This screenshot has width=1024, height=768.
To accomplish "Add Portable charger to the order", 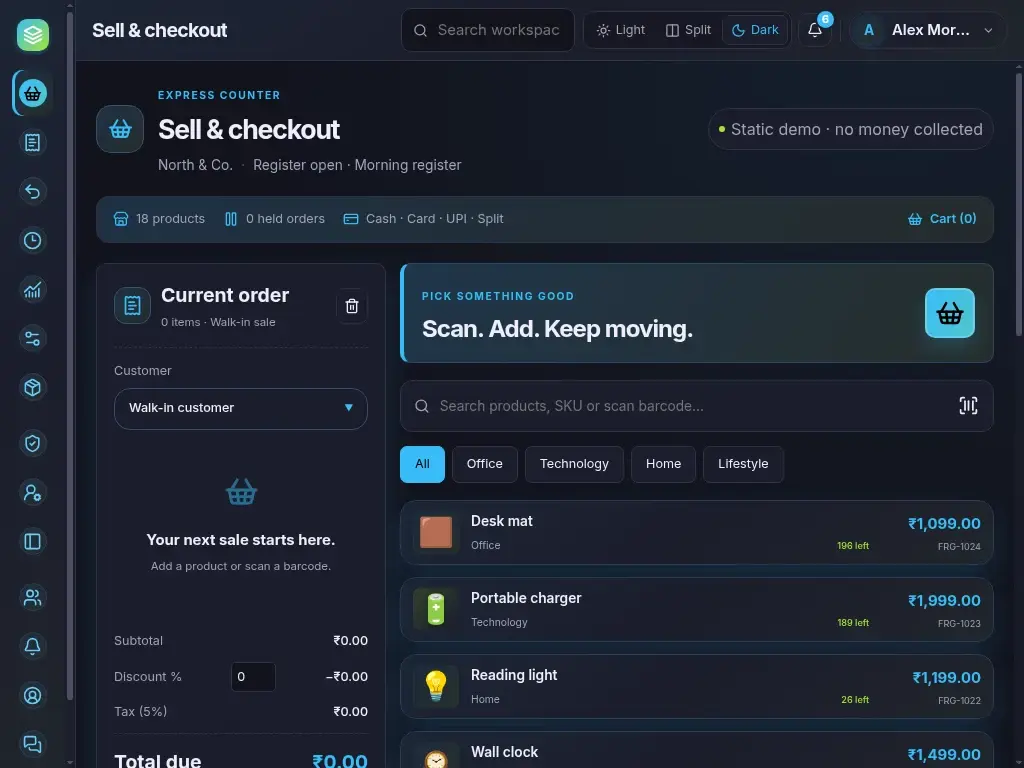I will tap(697, 609).
